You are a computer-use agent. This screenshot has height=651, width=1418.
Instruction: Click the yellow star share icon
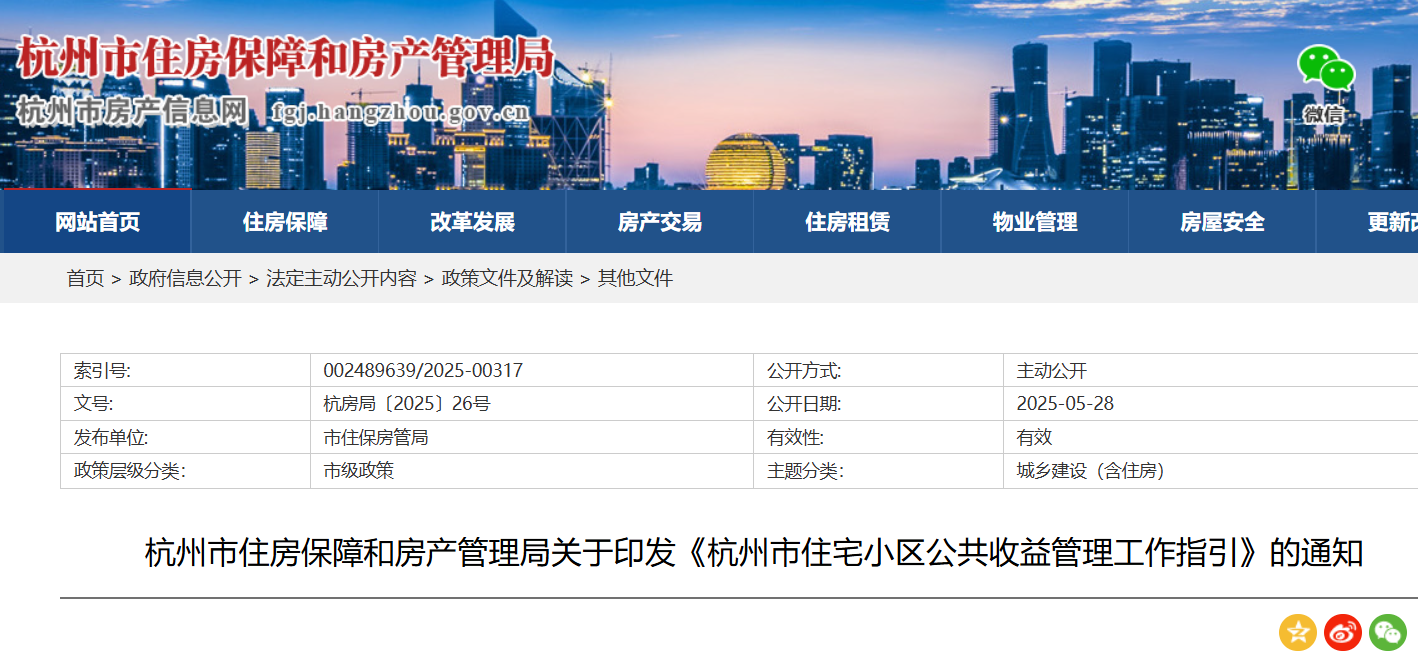[1297, 632]
